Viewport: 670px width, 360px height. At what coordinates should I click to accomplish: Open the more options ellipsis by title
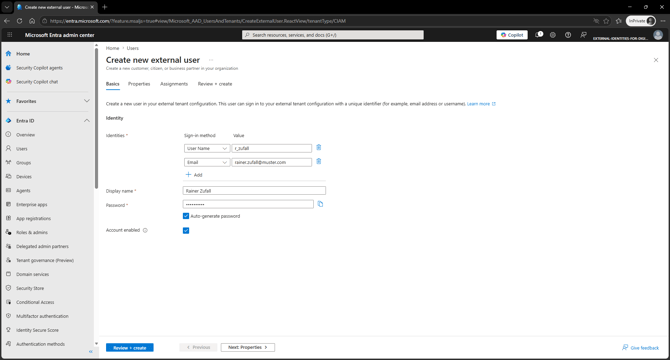[211, 60]
